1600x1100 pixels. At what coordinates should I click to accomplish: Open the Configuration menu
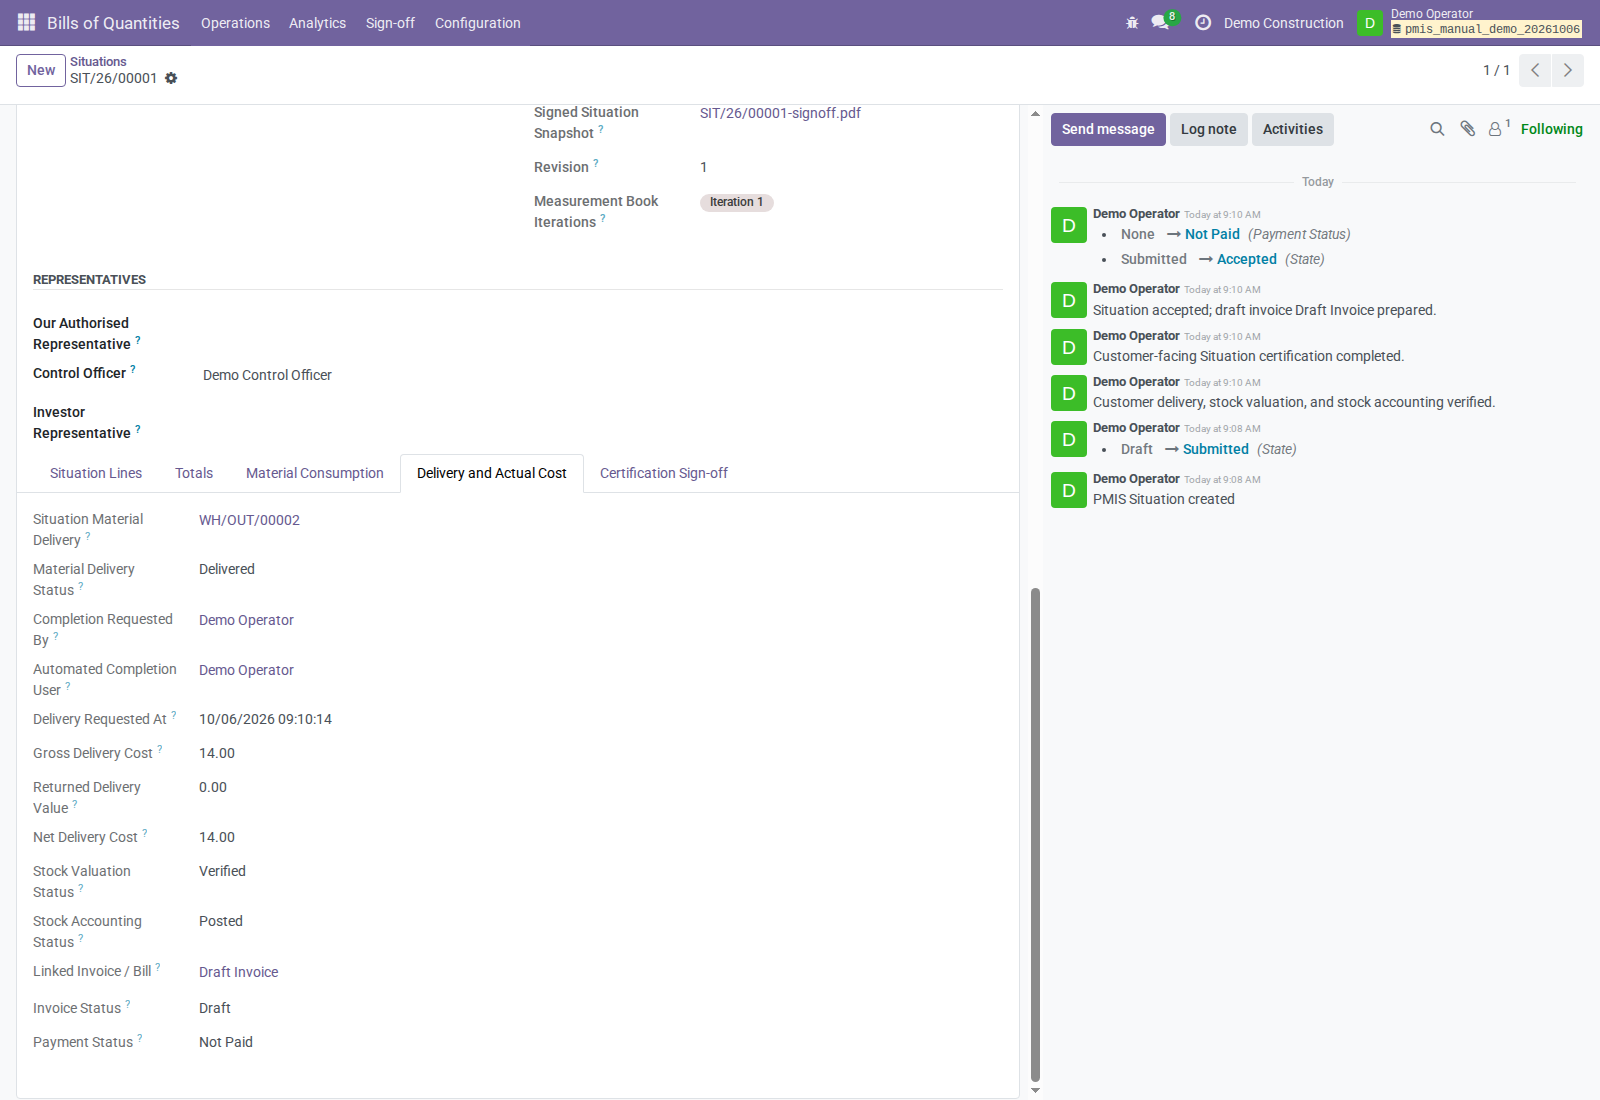[477, 23]
